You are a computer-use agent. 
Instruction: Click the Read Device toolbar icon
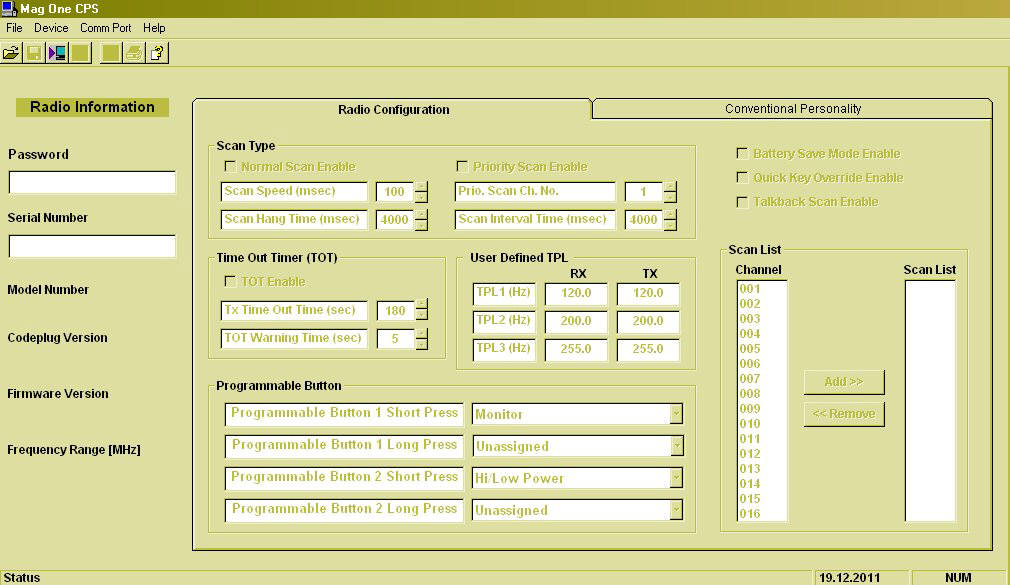coord(57,53)
